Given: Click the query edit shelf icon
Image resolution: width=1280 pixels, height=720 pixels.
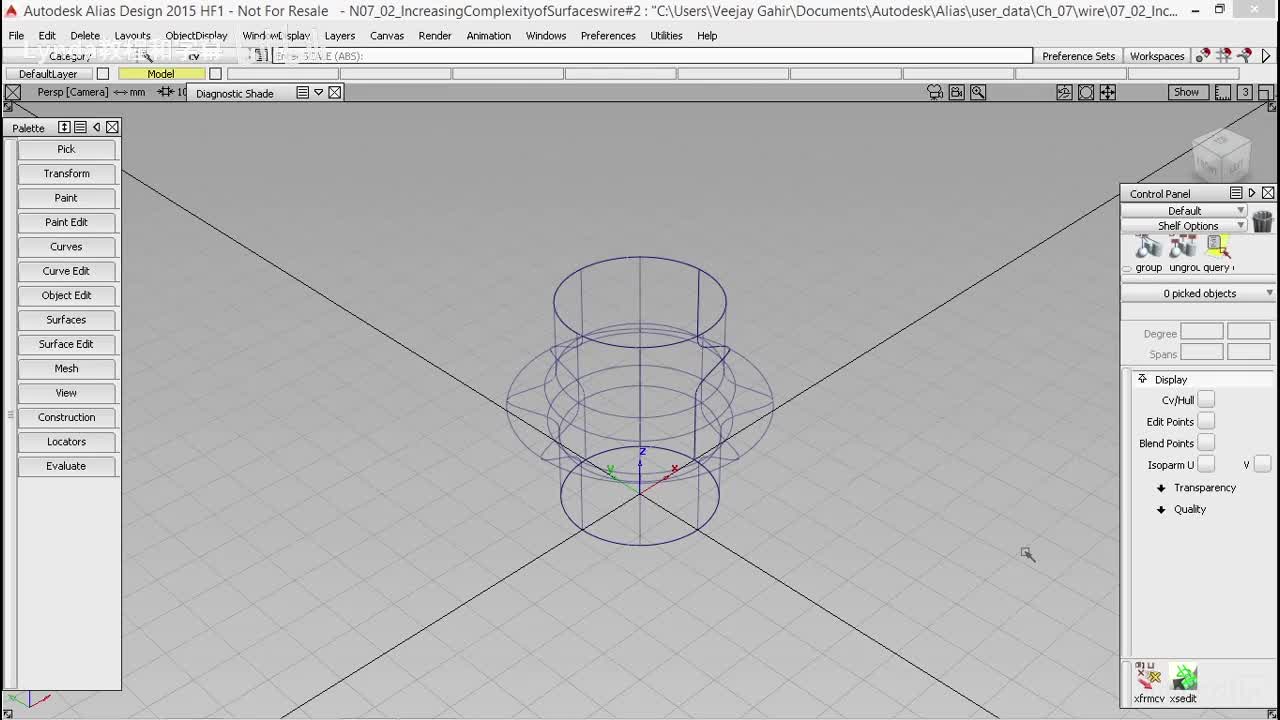Looking at the screenshot, I should [x=1217, y=247].
